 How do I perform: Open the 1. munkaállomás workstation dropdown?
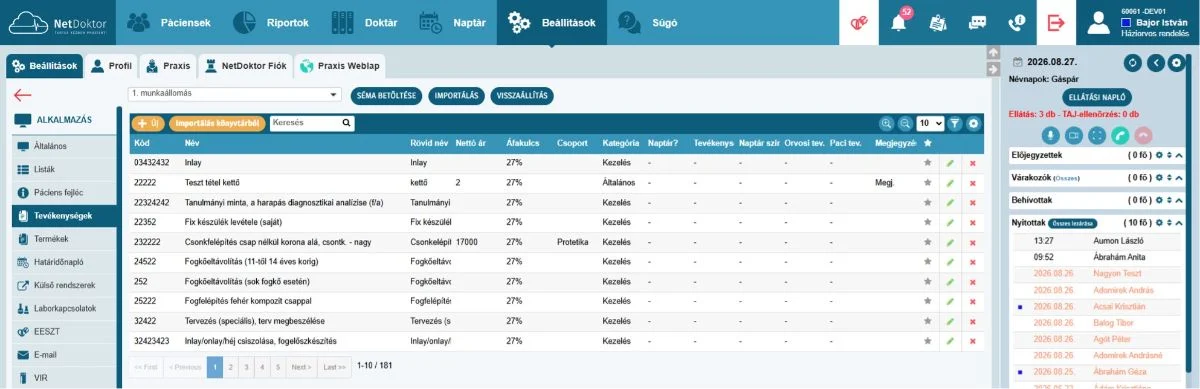point(235,94)
